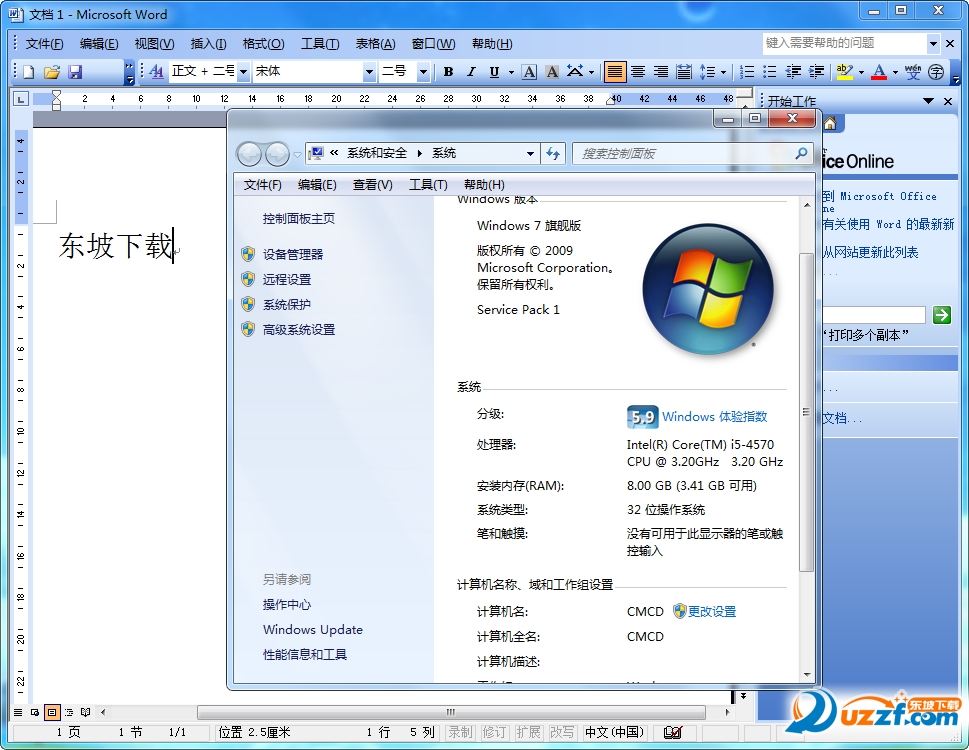Open 远程设置 in the sidebar
Viewport: 969px width, 750px height.
pos(287,279)
